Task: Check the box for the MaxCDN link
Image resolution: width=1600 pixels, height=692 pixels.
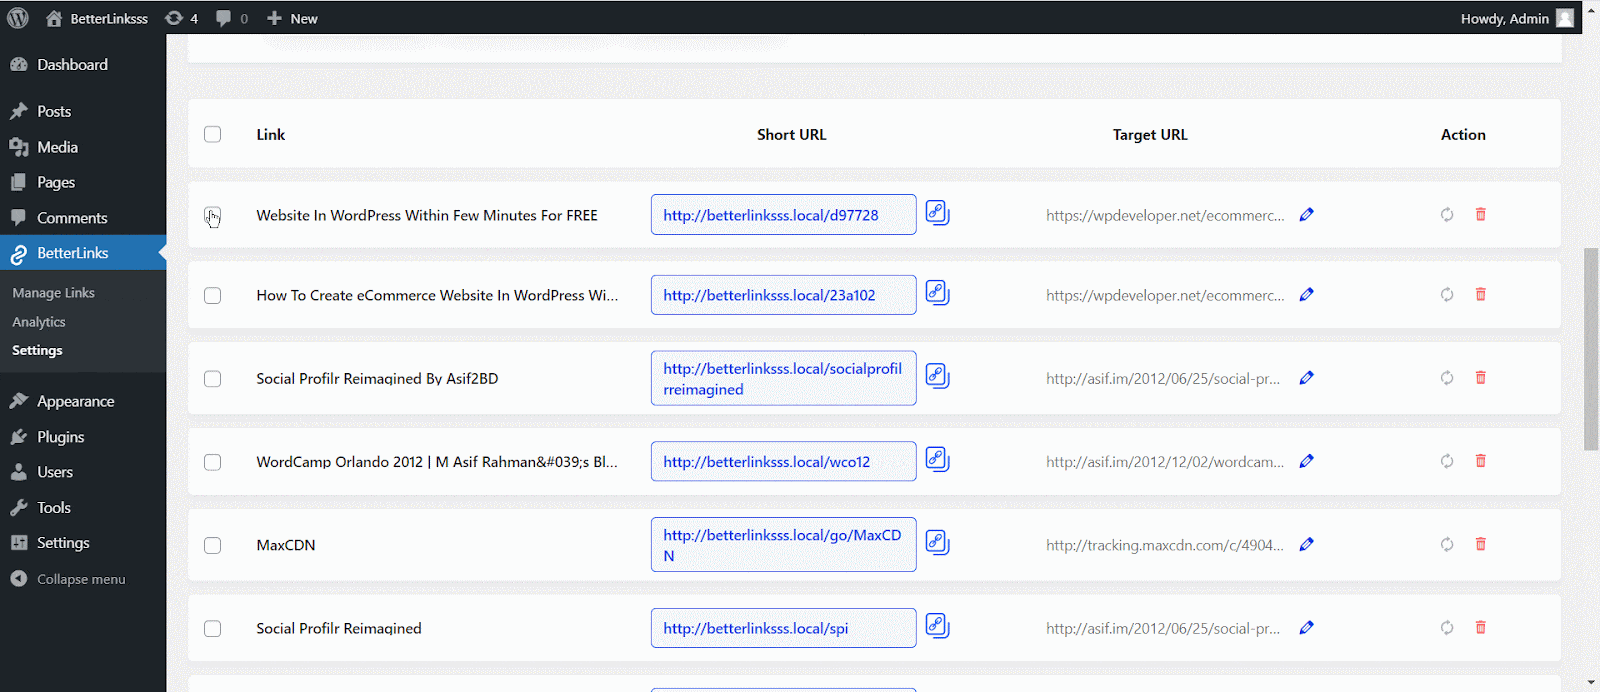Action: point(212,545)
